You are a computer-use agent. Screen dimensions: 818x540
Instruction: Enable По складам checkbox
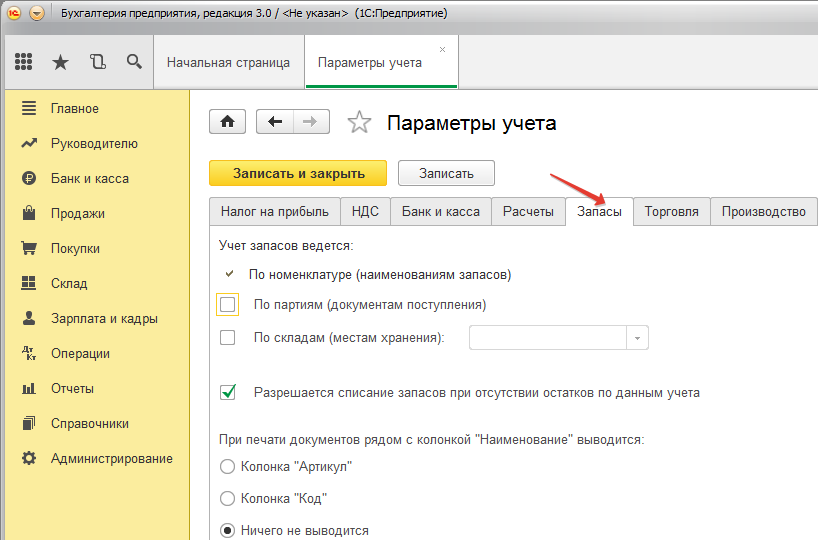tap(228, 338)
